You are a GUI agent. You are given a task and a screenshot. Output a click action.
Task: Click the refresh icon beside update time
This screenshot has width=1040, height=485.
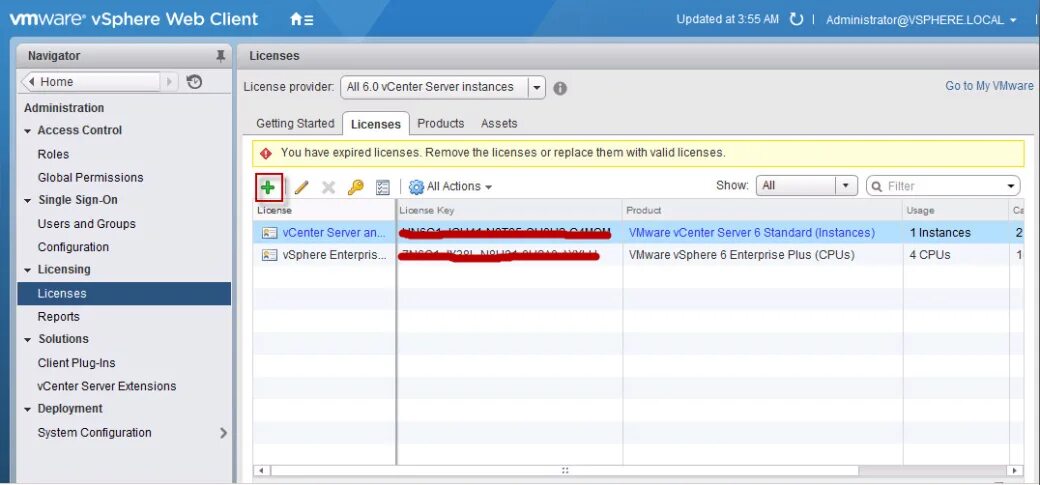click(x=796, y=20)
